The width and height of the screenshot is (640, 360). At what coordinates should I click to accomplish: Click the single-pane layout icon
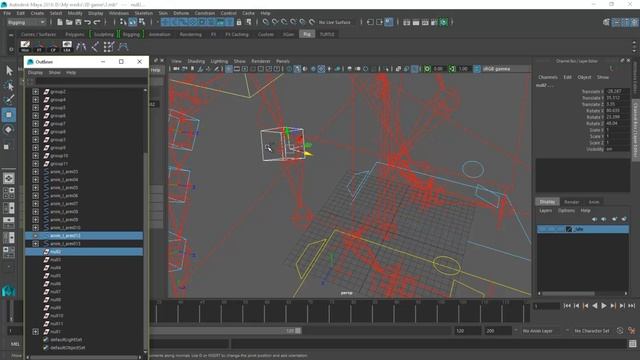point(9,178)
